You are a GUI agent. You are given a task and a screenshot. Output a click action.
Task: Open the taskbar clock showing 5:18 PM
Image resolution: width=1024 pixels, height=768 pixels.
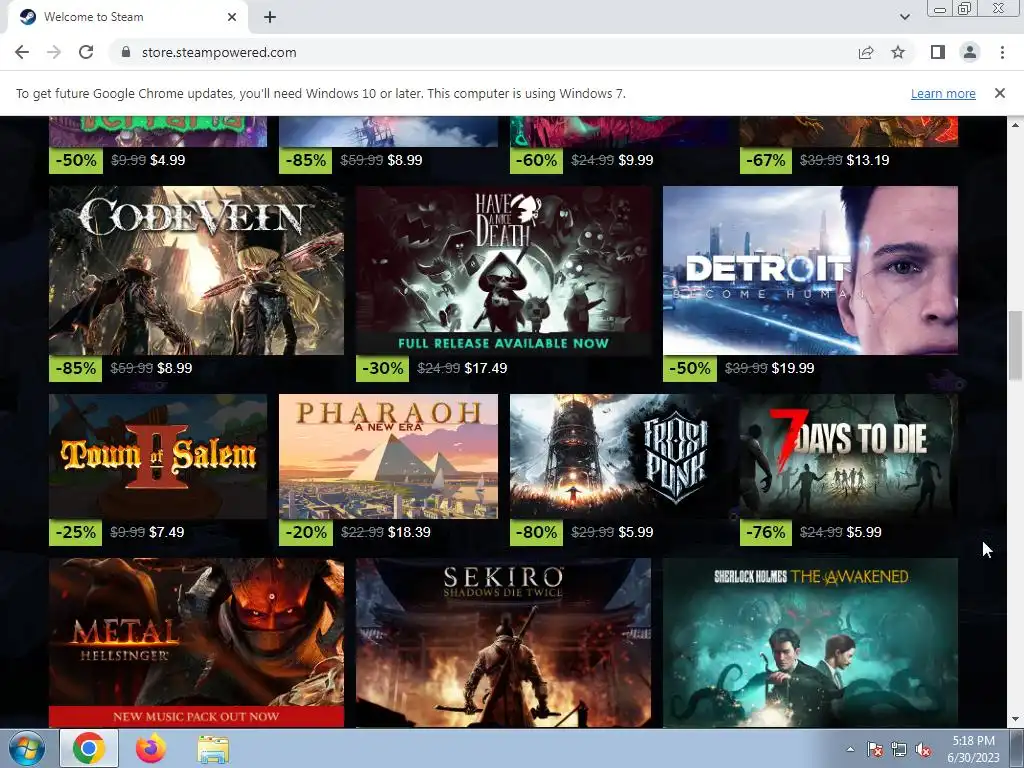[x=973, y=749]
